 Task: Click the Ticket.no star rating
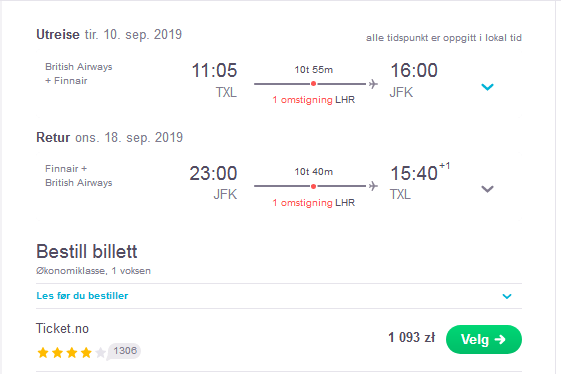[x=72, y=353]
